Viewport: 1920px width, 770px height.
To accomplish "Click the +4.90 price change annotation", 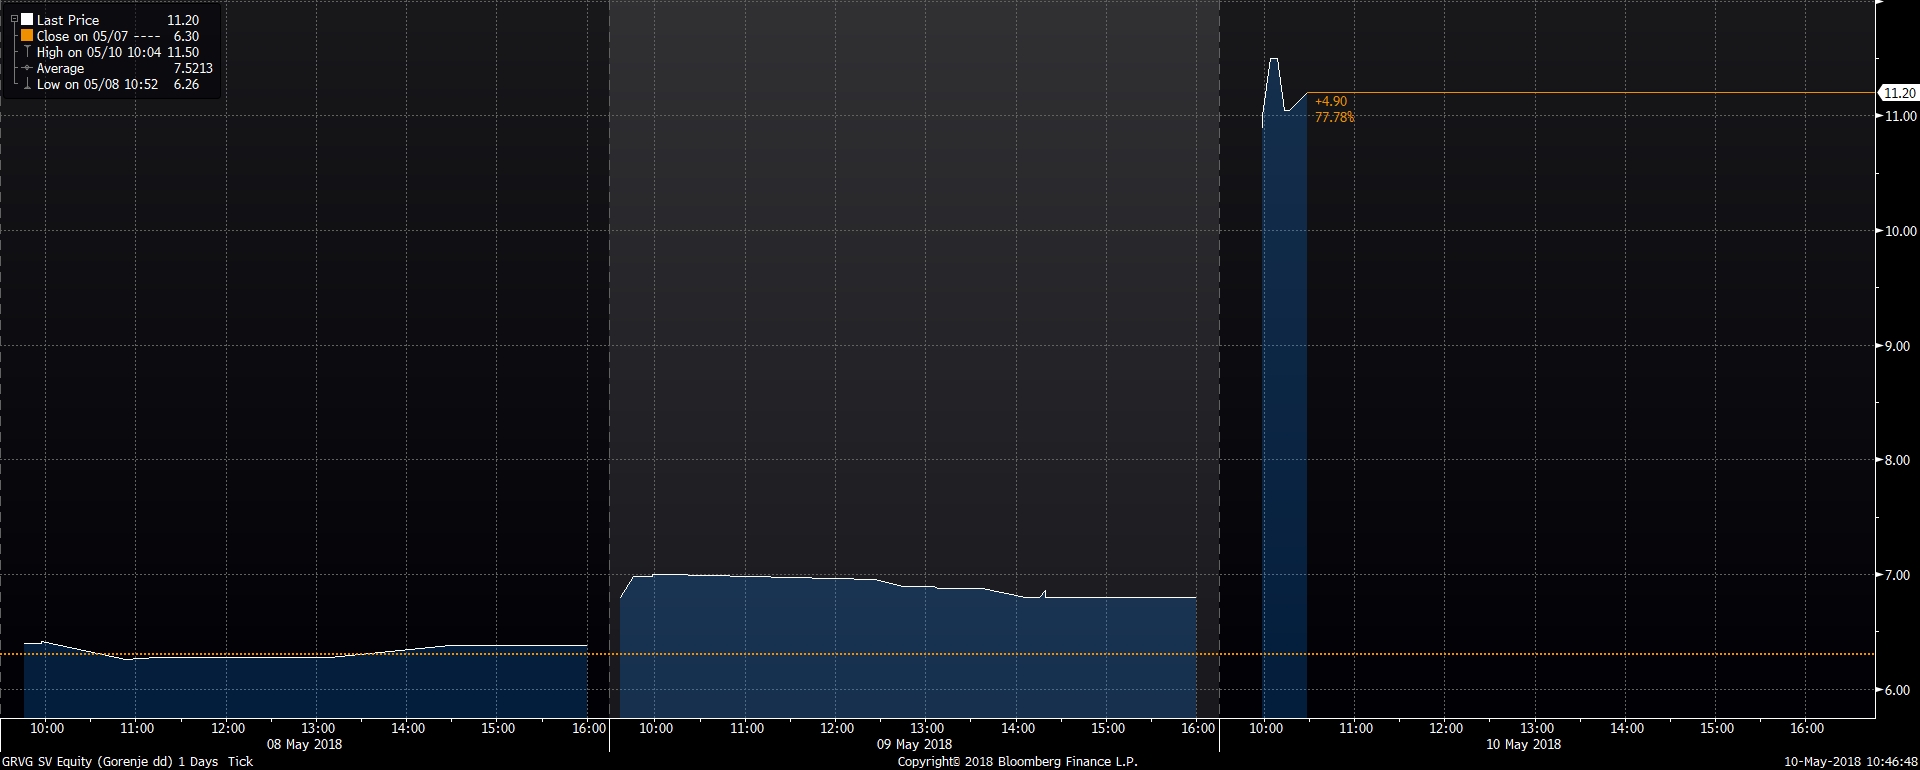I will click(1331, 101).
